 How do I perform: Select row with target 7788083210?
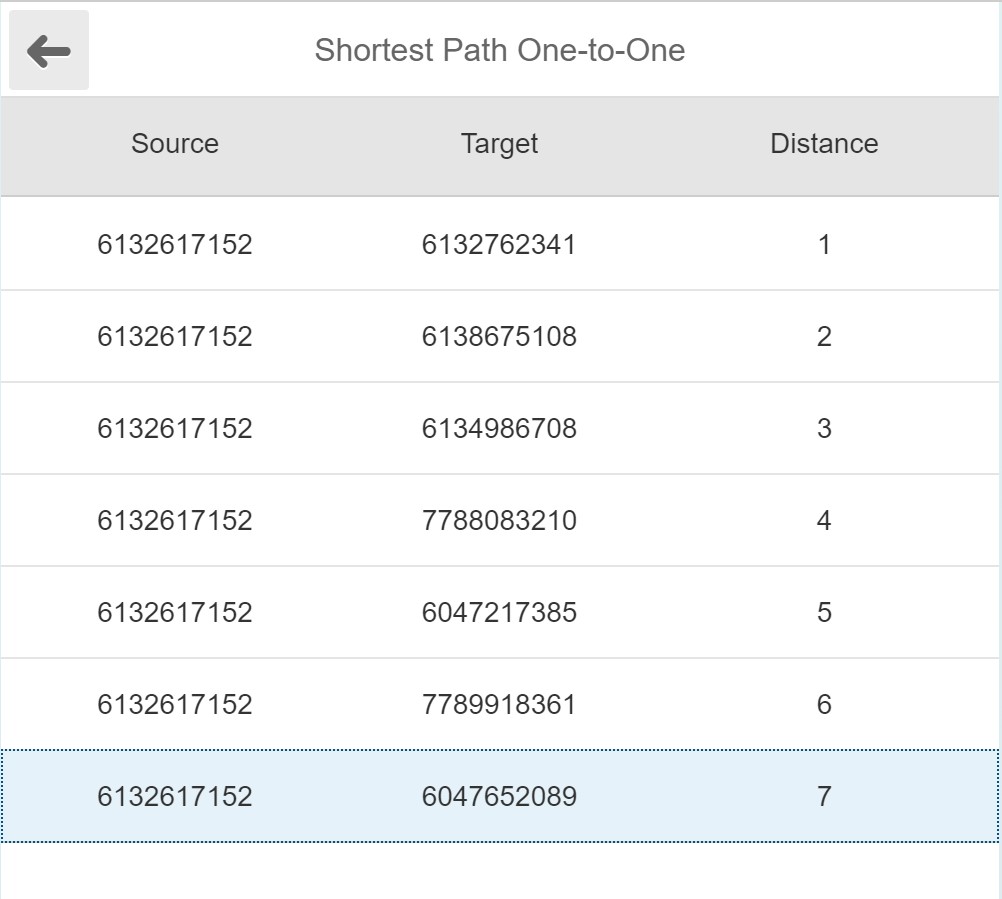coord(499,521)
